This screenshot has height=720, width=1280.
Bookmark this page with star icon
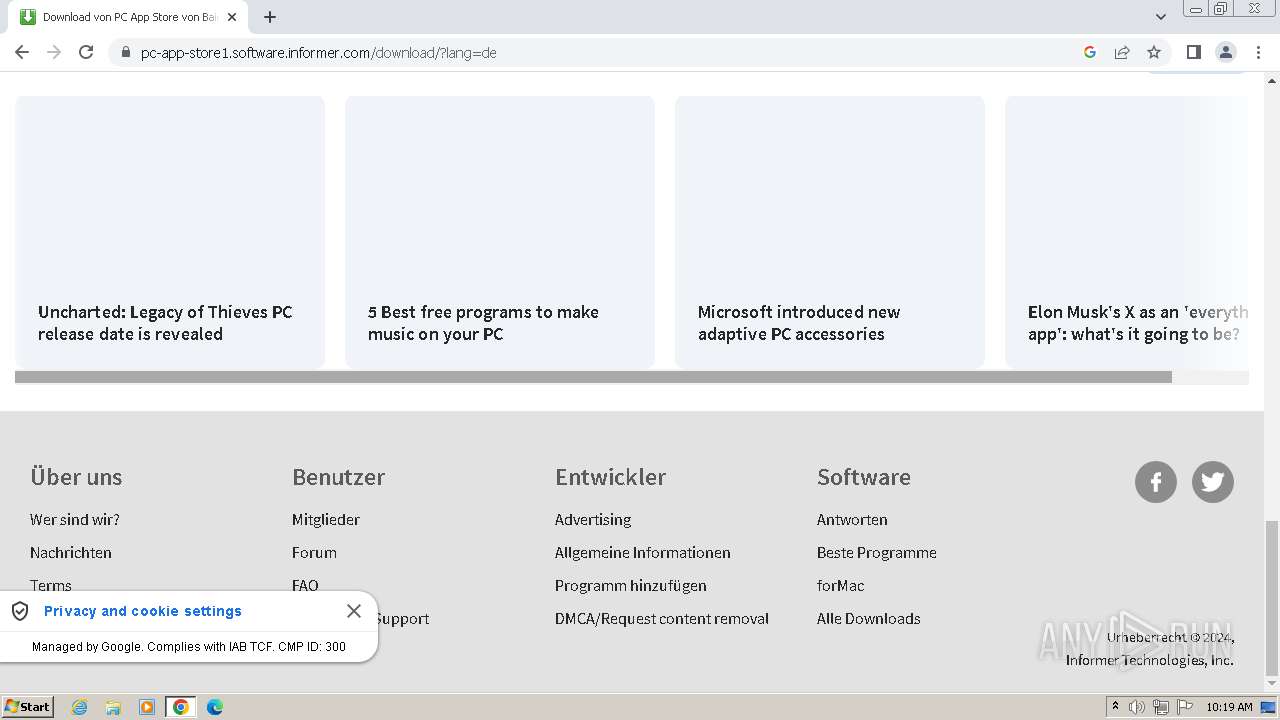[x=1154, y=52]
